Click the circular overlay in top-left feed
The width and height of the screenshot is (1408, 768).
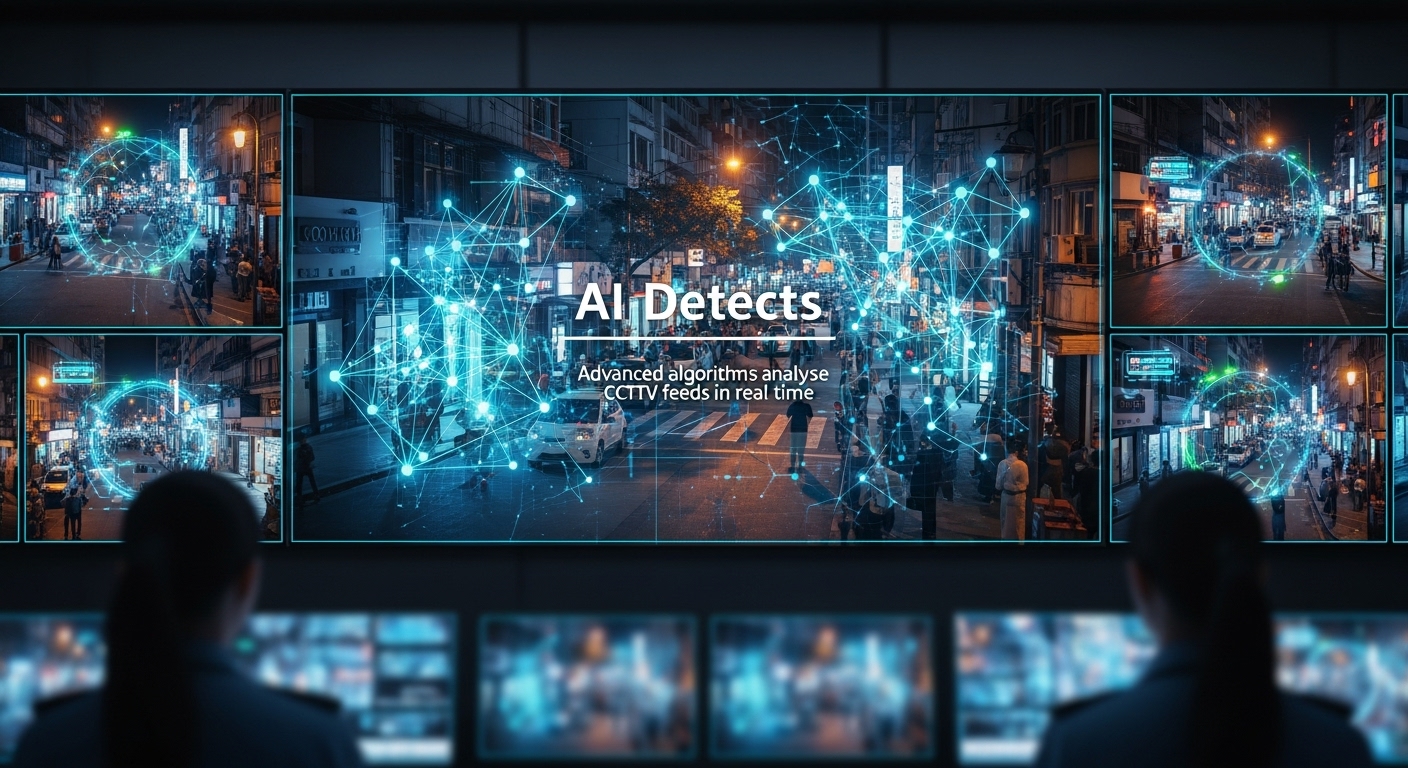coord(130,205)
